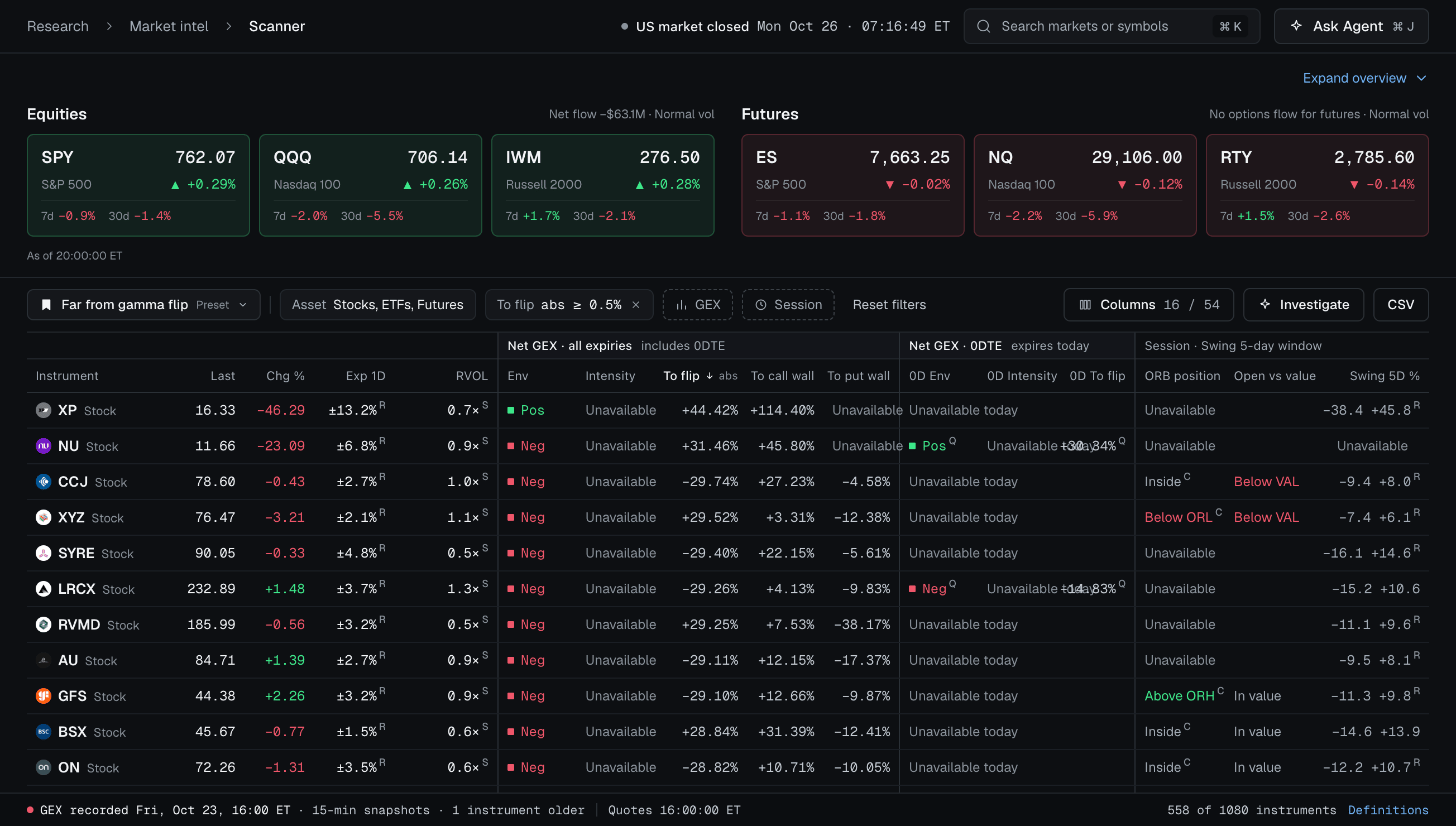Add the GEX filter chip
The width and height of the screenshot is (1456, 826).
698,305
